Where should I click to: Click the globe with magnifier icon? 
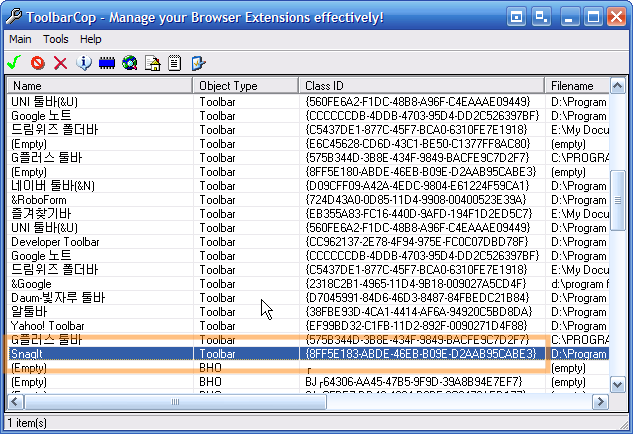[130, 63]
